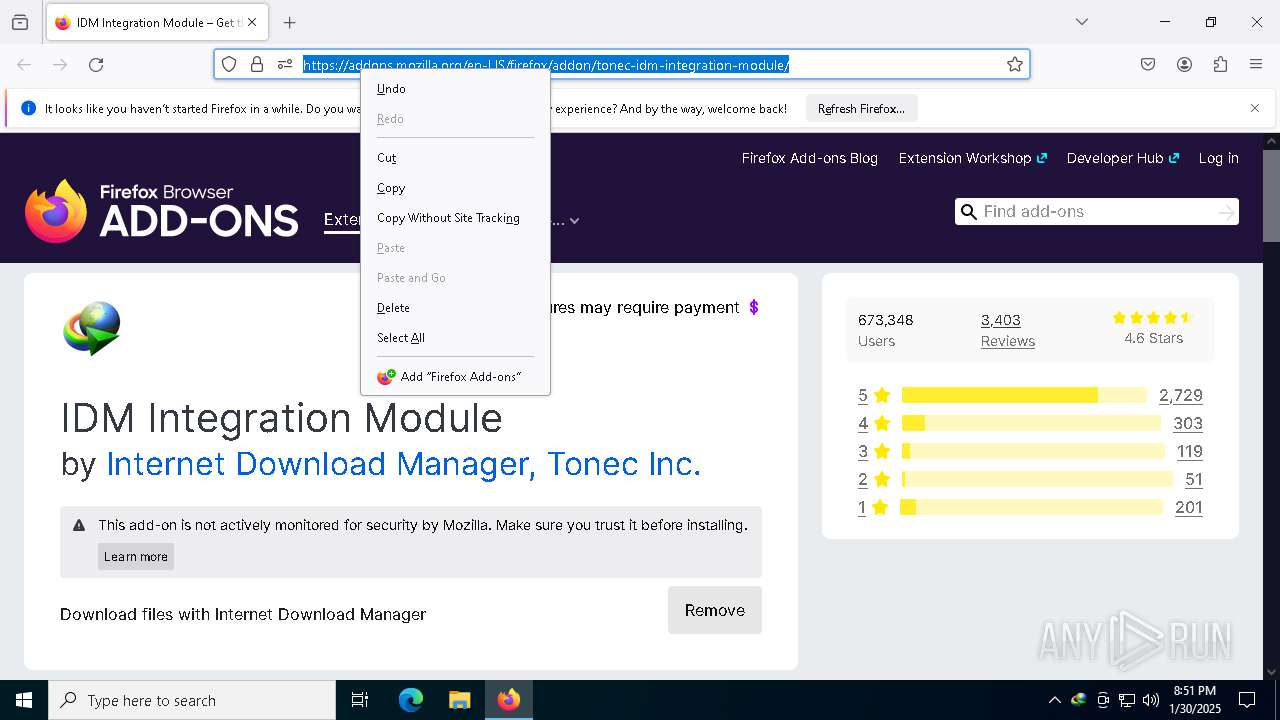Open File Explorer from taskbar

coord(459,700)
